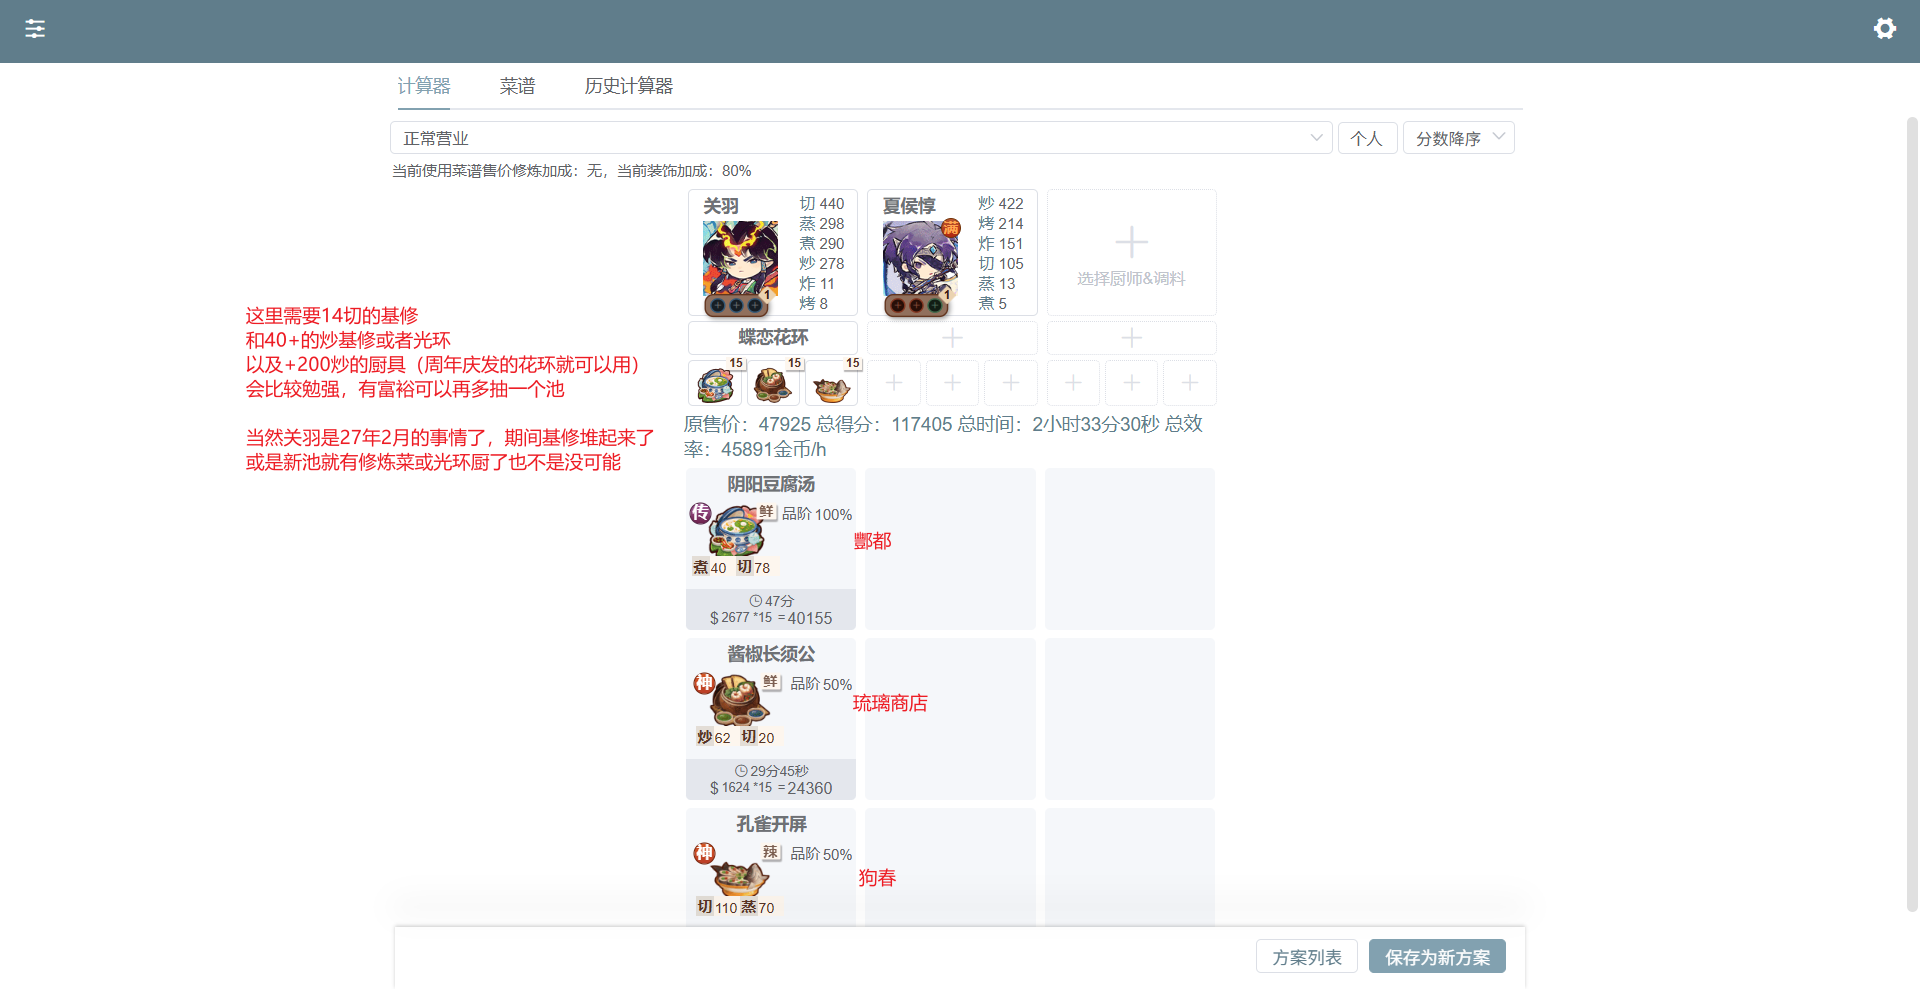Add equipment via plus under the empty chef card
The width and height of the screenshot is (1920, 989).
click(x=1131, y=338)
